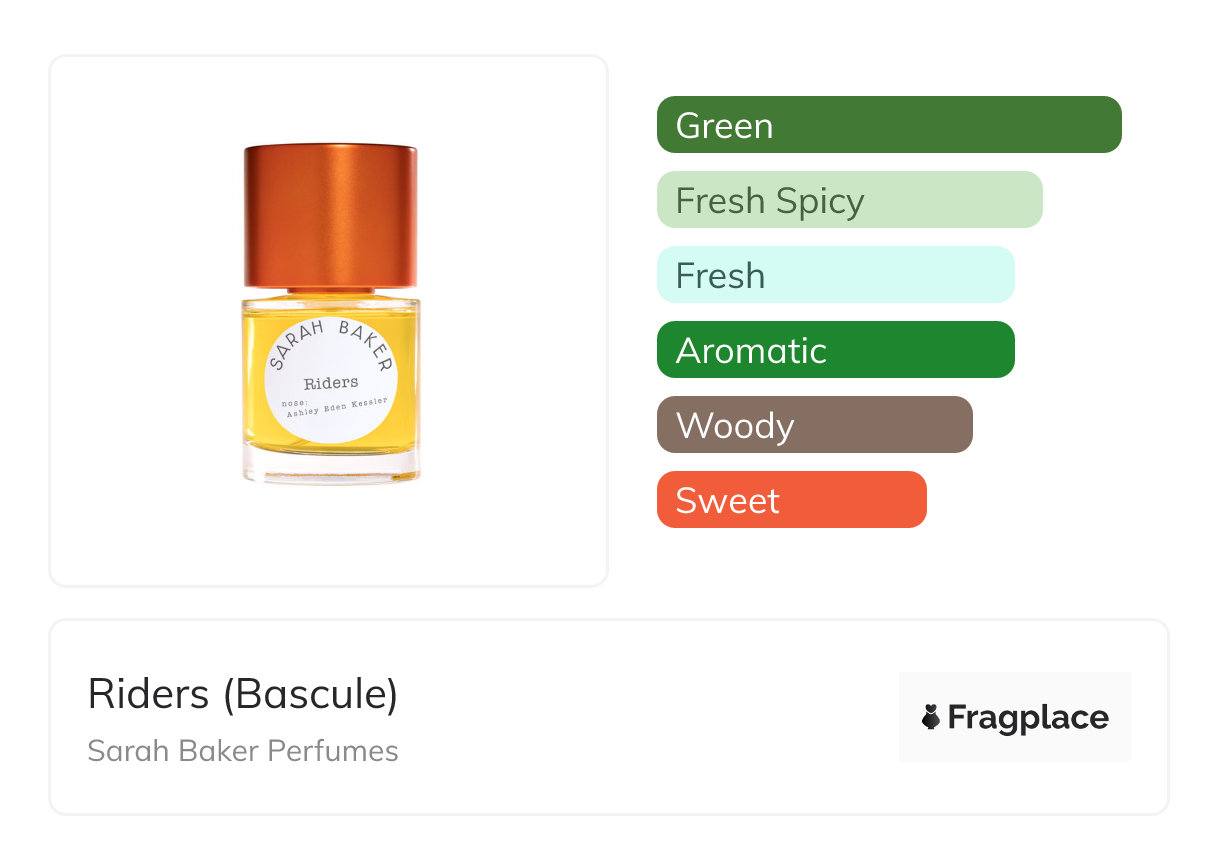
Task: Open the Sarah Baker Perfumes brand link
Action: [x=243, y=751]
